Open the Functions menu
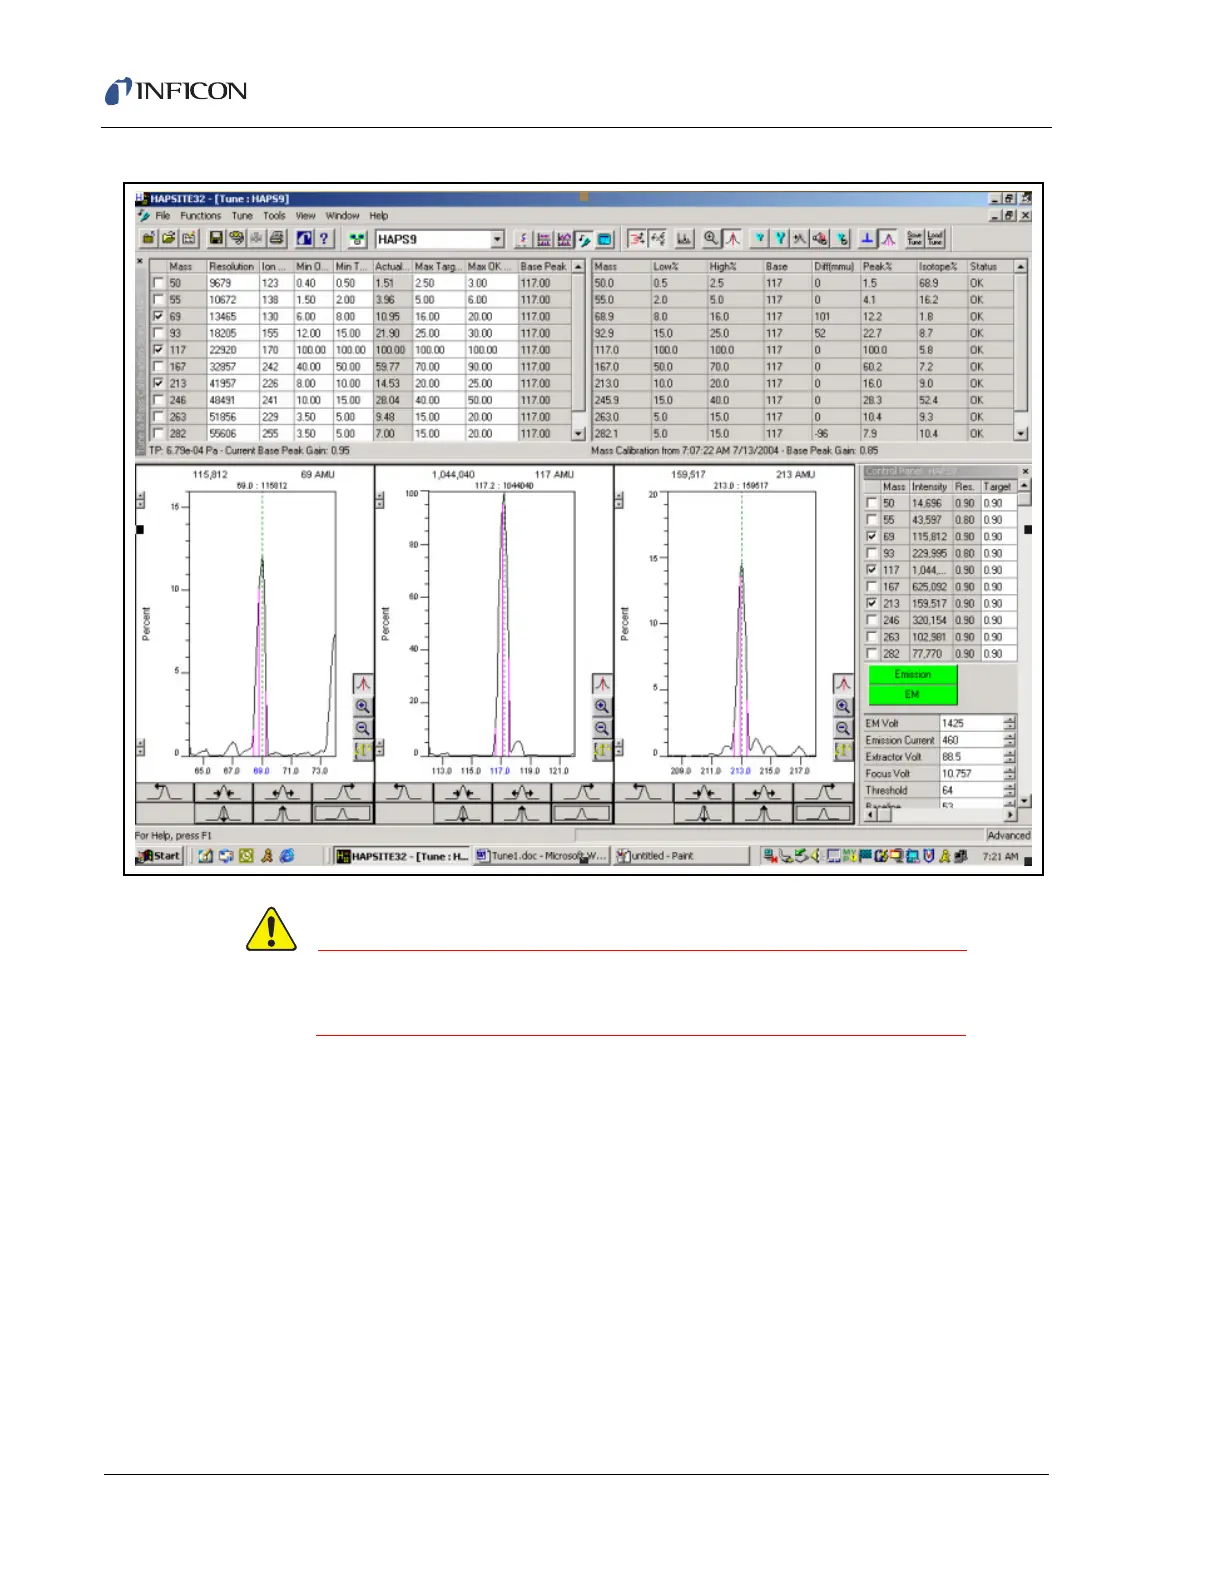Image resolution: width=1222 pixels, height=1584 pixels. [201, 216]
